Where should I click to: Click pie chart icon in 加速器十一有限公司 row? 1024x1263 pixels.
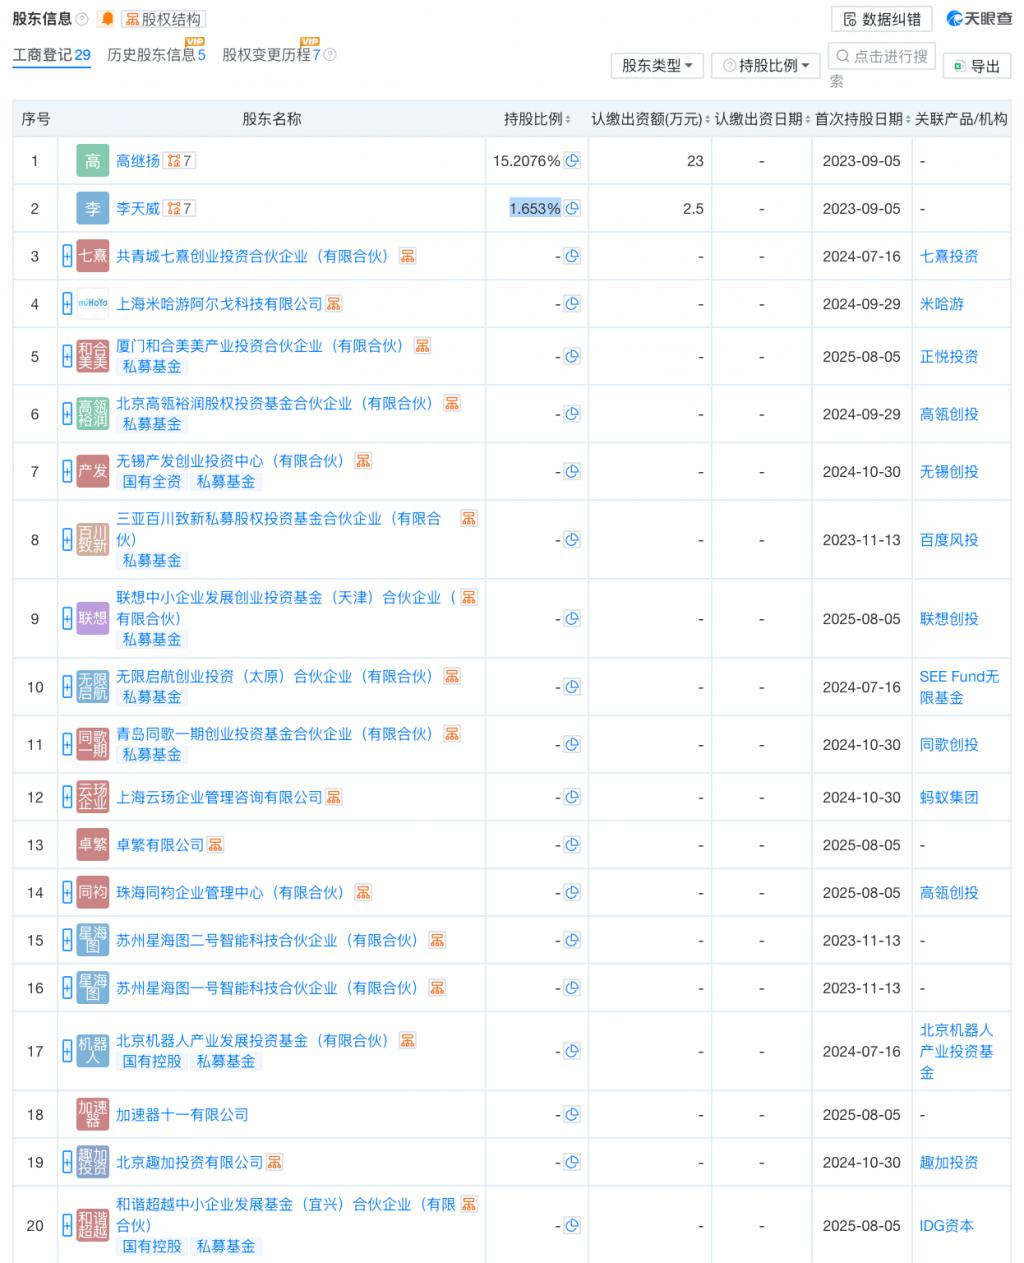coord(572,1115)
